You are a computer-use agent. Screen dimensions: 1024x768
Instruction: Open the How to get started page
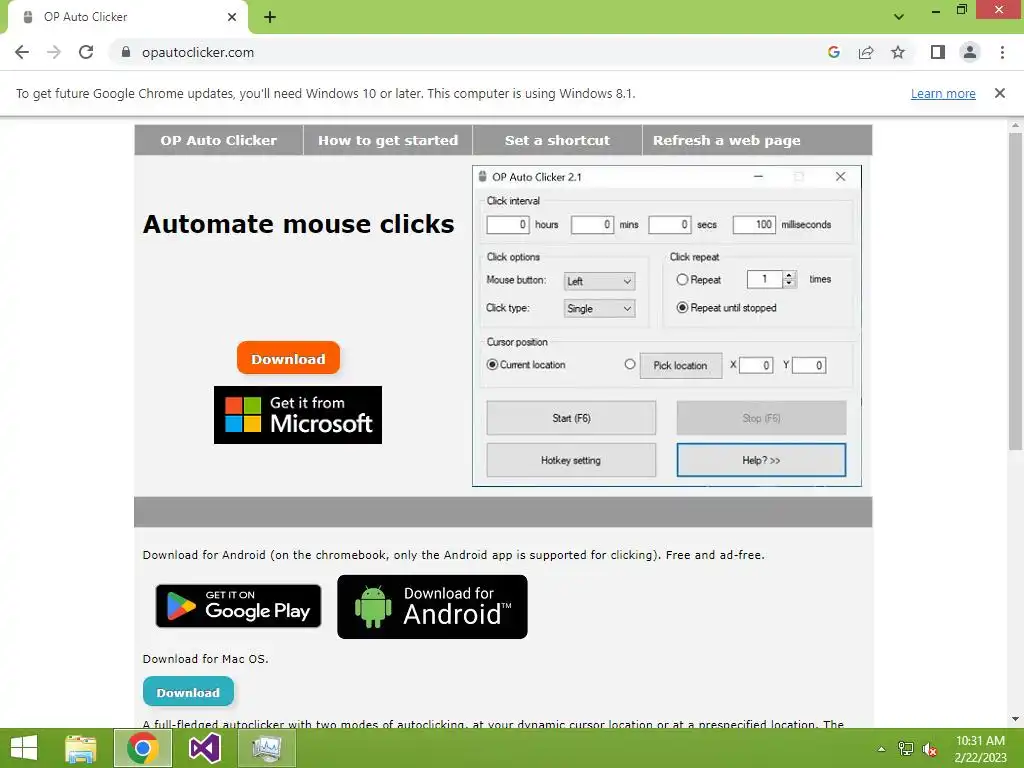[x=388, y=140]
